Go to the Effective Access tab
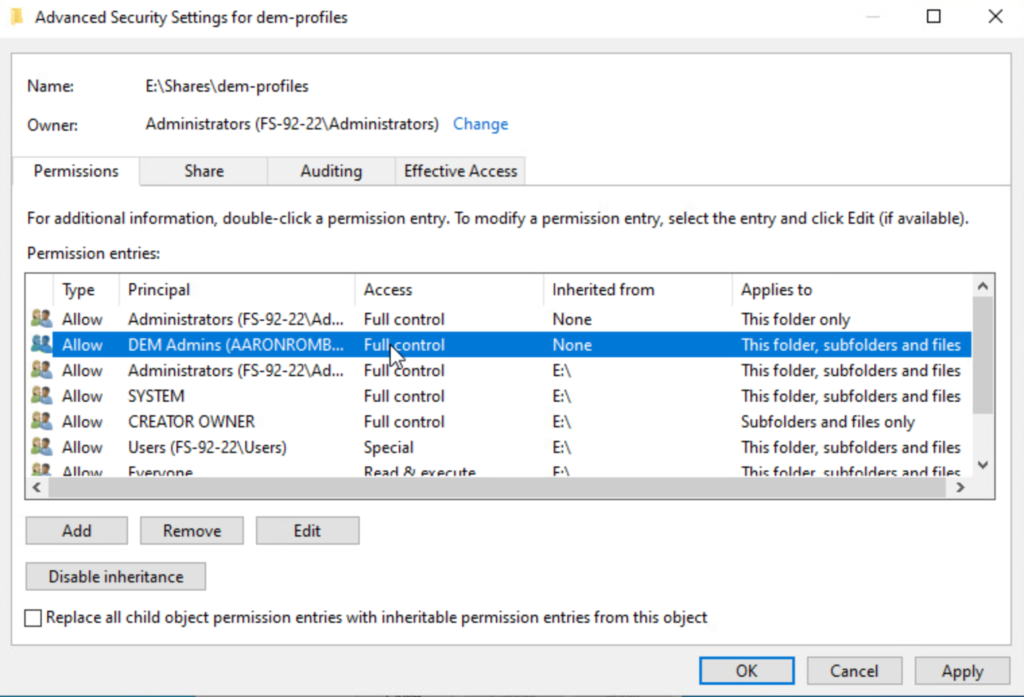1024x697 pixels. coord(460,171)
